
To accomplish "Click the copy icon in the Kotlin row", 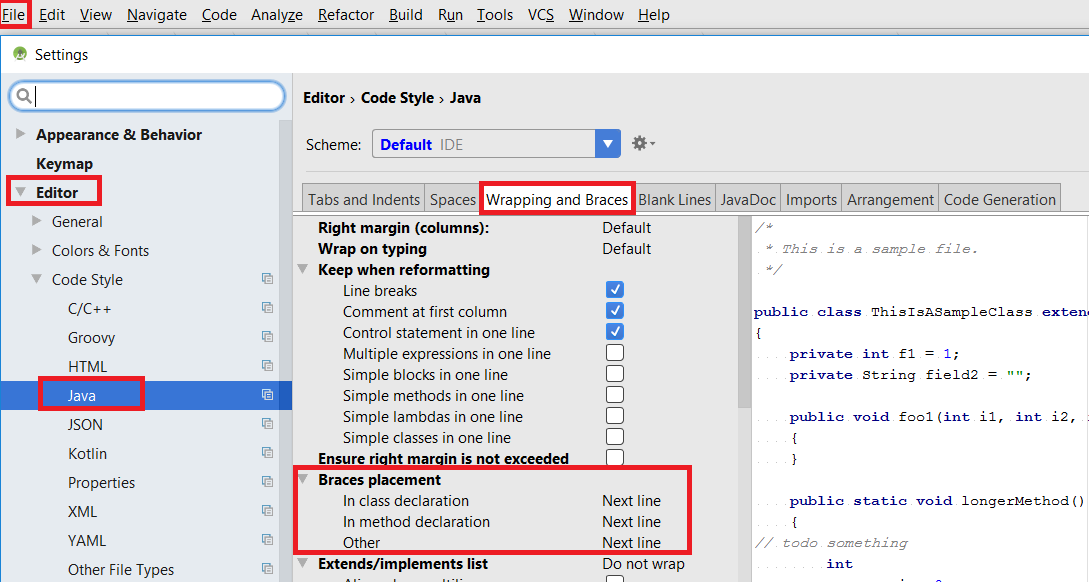I will (267, 453).
